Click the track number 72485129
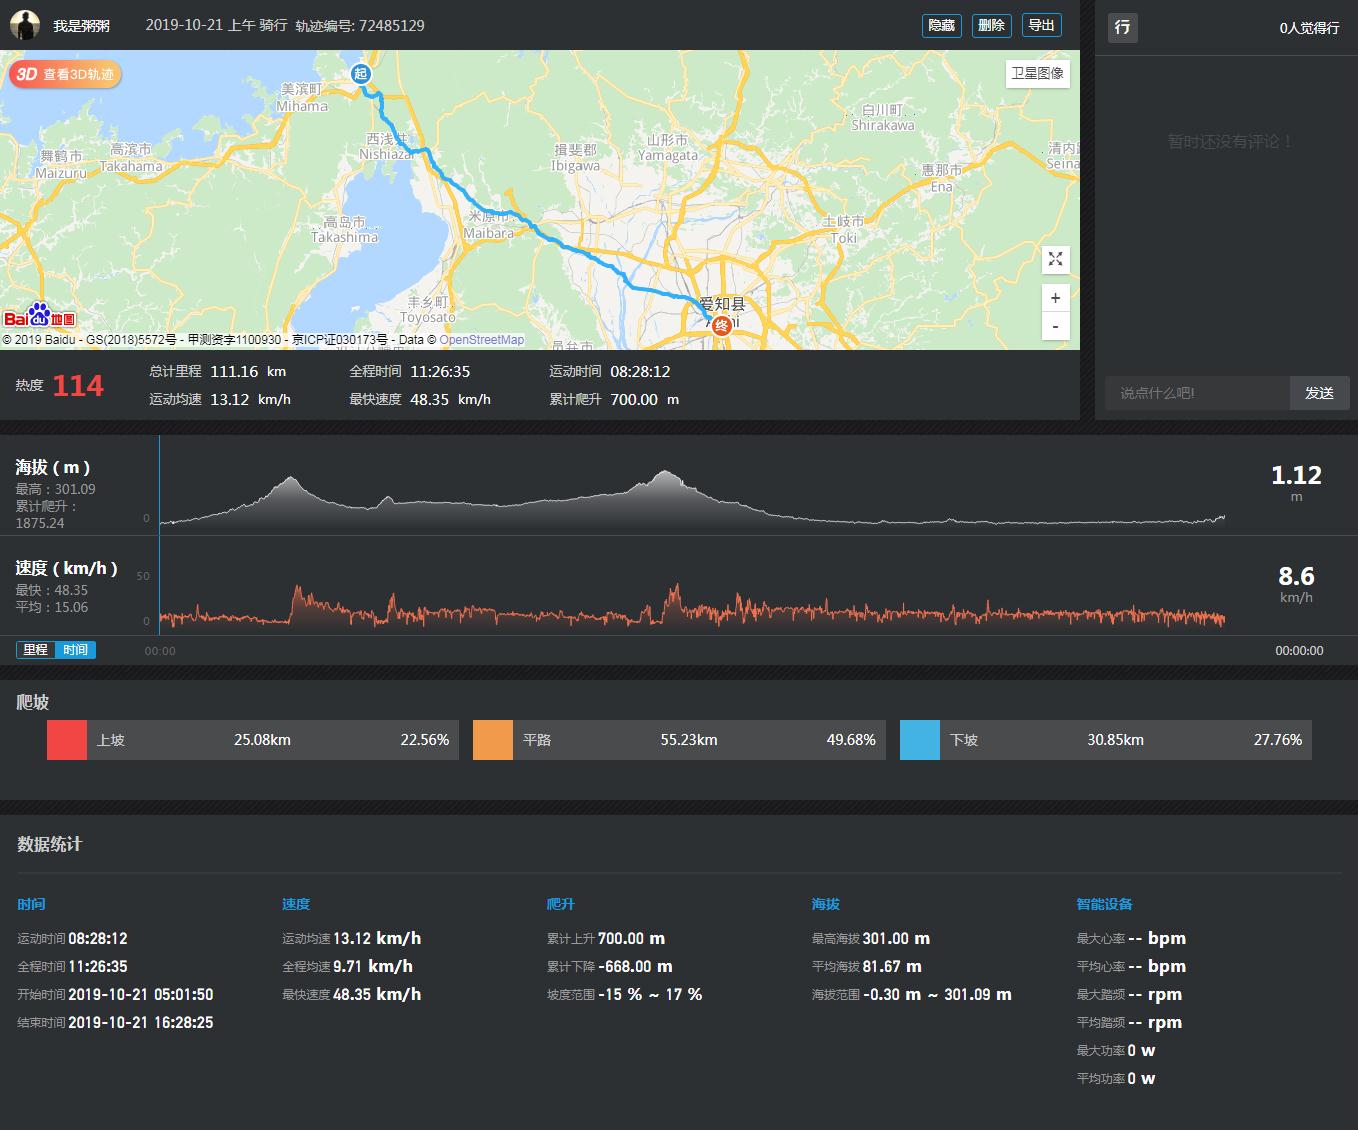The height and width of the screenshot is (1130, 1358). [x=391, y=26]
